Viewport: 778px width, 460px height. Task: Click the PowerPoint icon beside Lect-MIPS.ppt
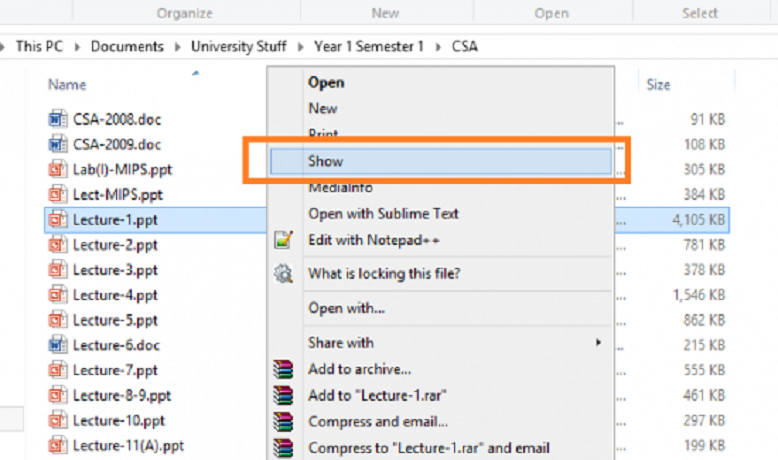(x=57, y=194)
